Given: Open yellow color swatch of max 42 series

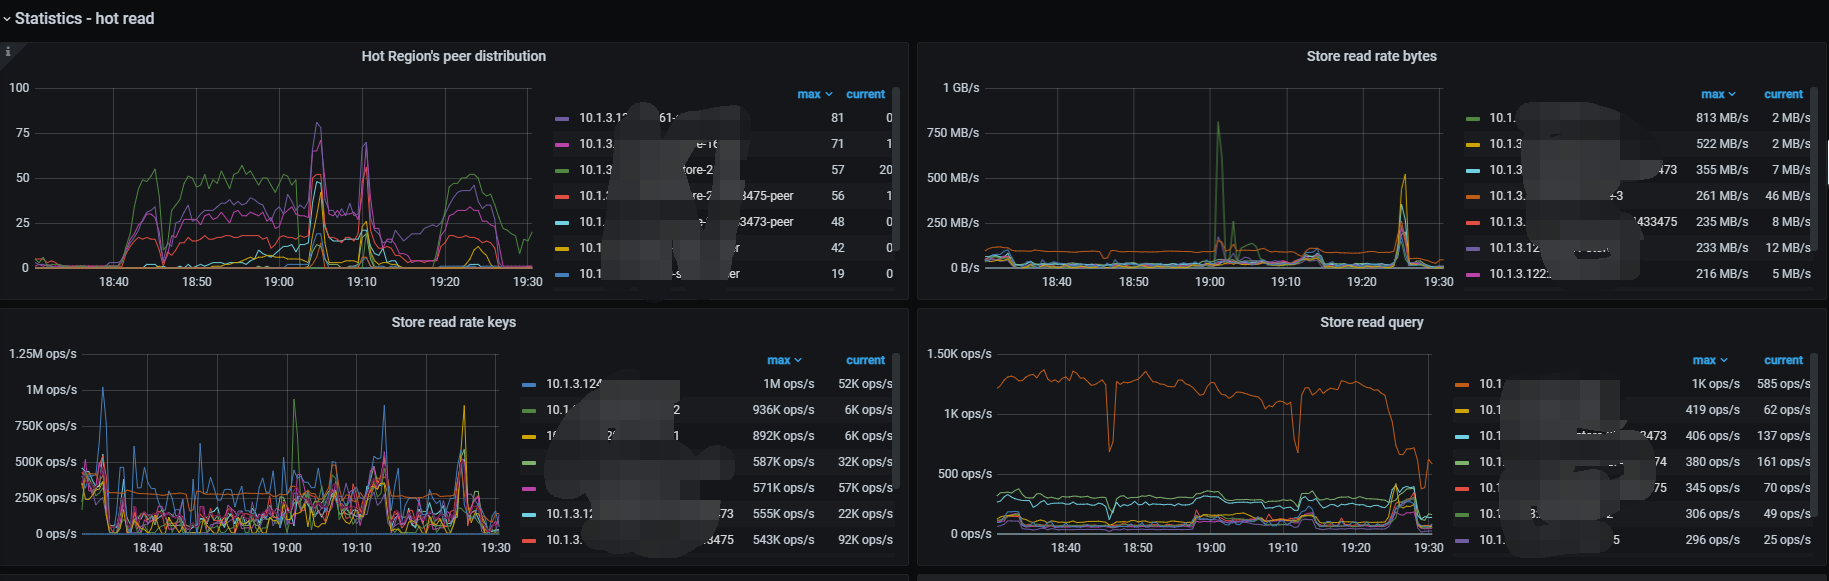Looking at the screenshot, I should pos(562,248).
